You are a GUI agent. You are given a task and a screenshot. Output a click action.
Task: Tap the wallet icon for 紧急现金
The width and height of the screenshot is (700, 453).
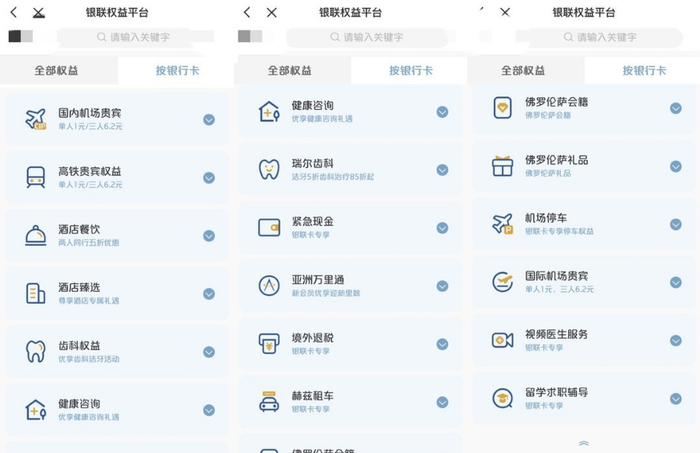(269, 228)
